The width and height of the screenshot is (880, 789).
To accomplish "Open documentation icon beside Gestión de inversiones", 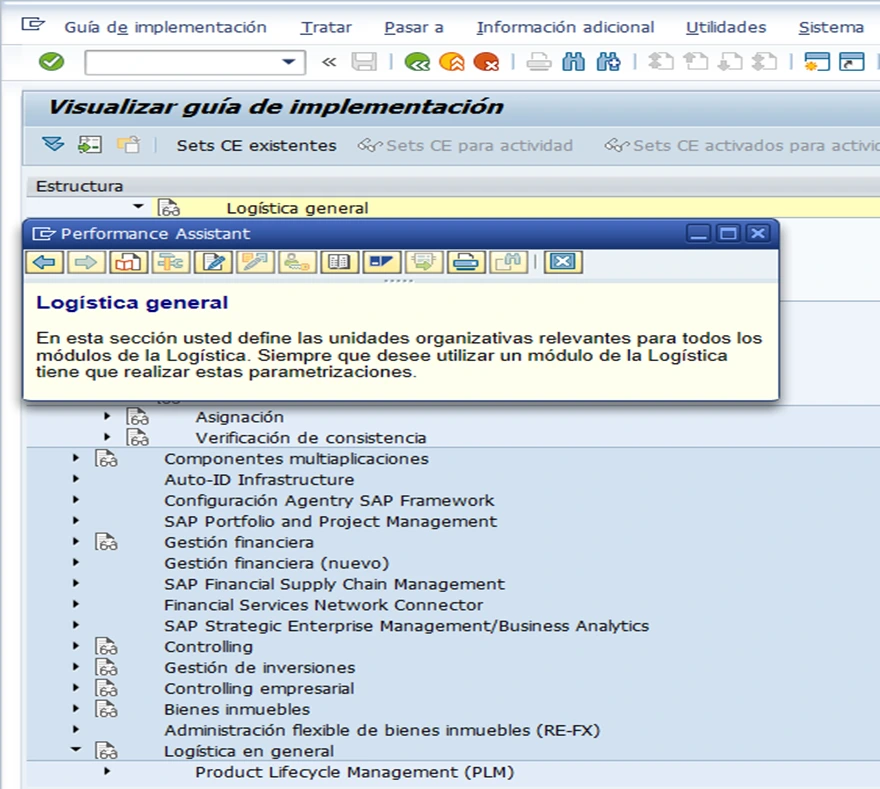I will [x=106, y=667].
